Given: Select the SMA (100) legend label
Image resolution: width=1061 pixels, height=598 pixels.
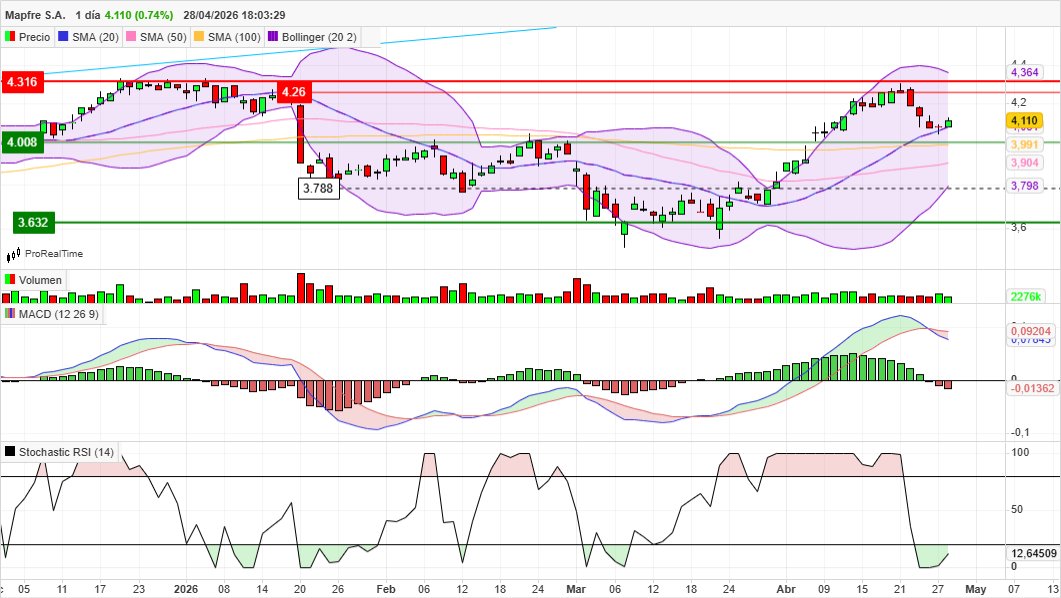Looking at the screenshot, I should (x=234, y=37).
